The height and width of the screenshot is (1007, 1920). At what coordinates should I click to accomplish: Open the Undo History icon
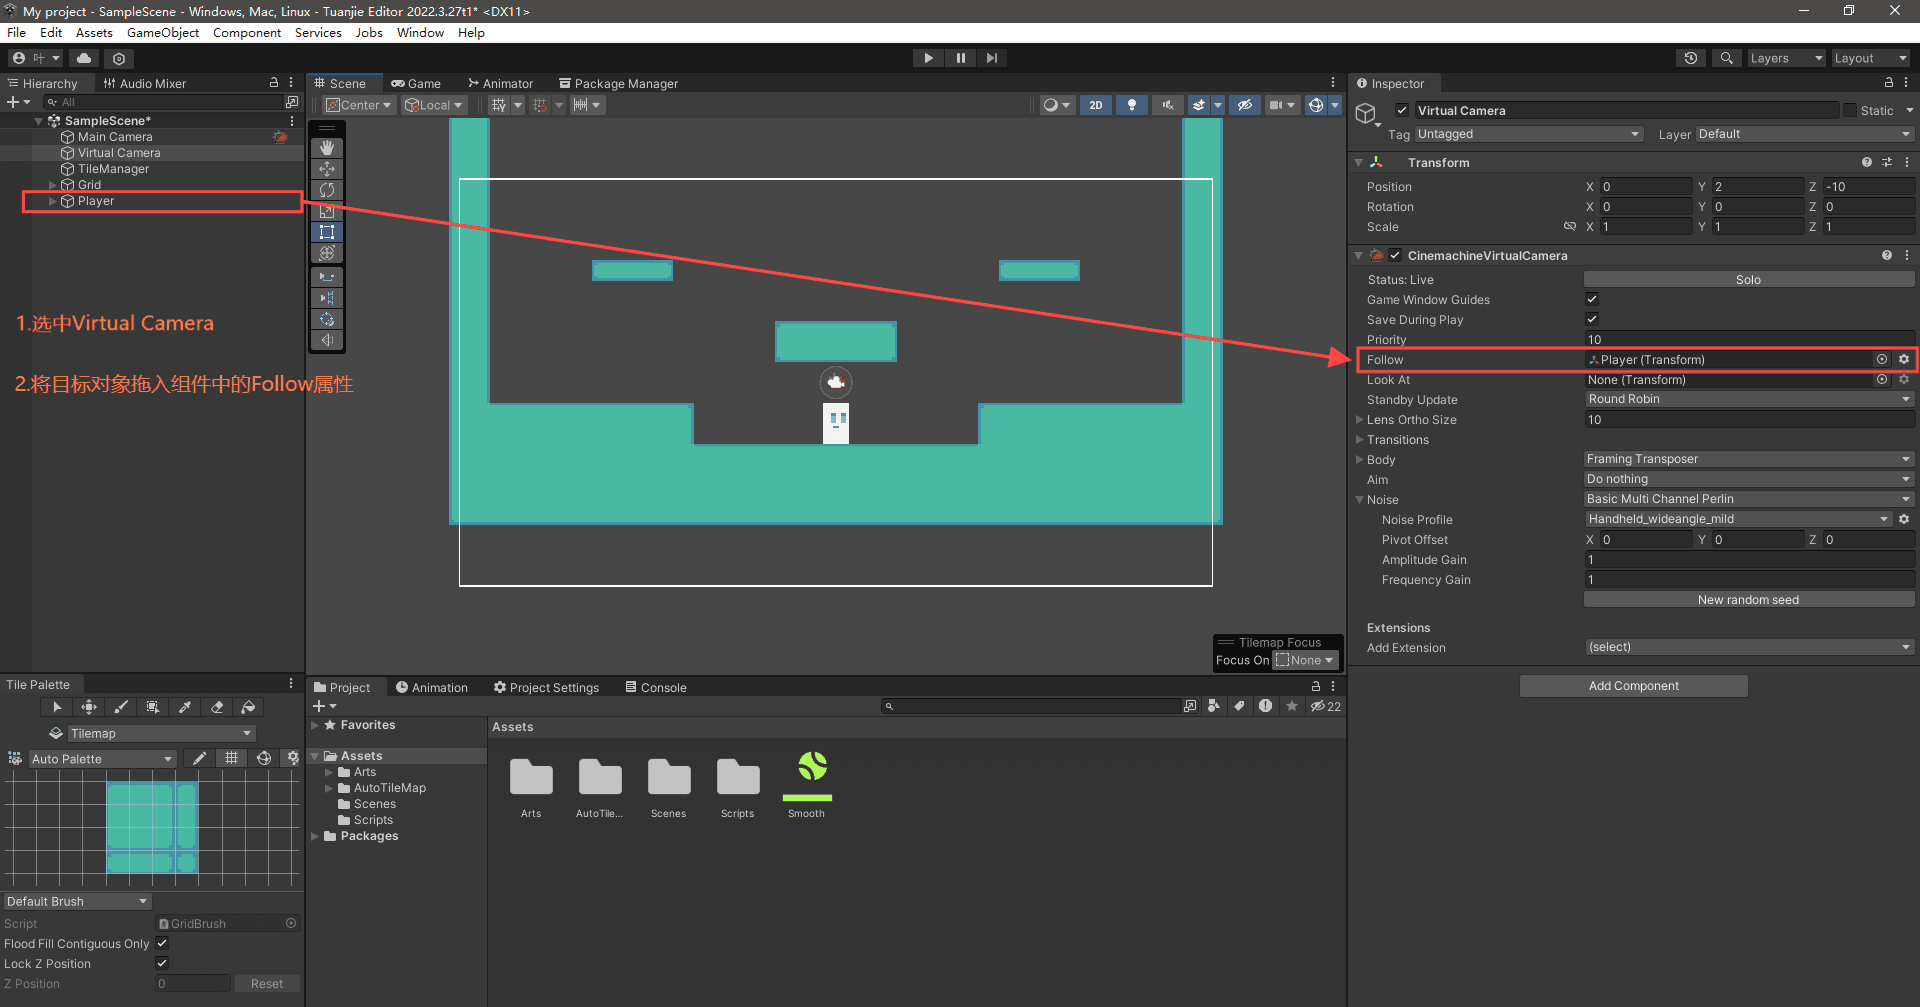point(1691,58)
